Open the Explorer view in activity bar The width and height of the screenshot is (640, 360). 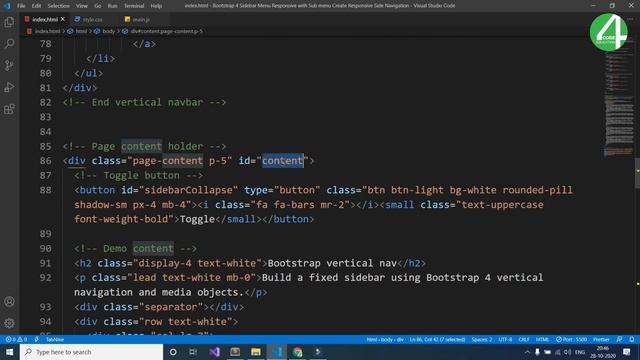(9, 22)
